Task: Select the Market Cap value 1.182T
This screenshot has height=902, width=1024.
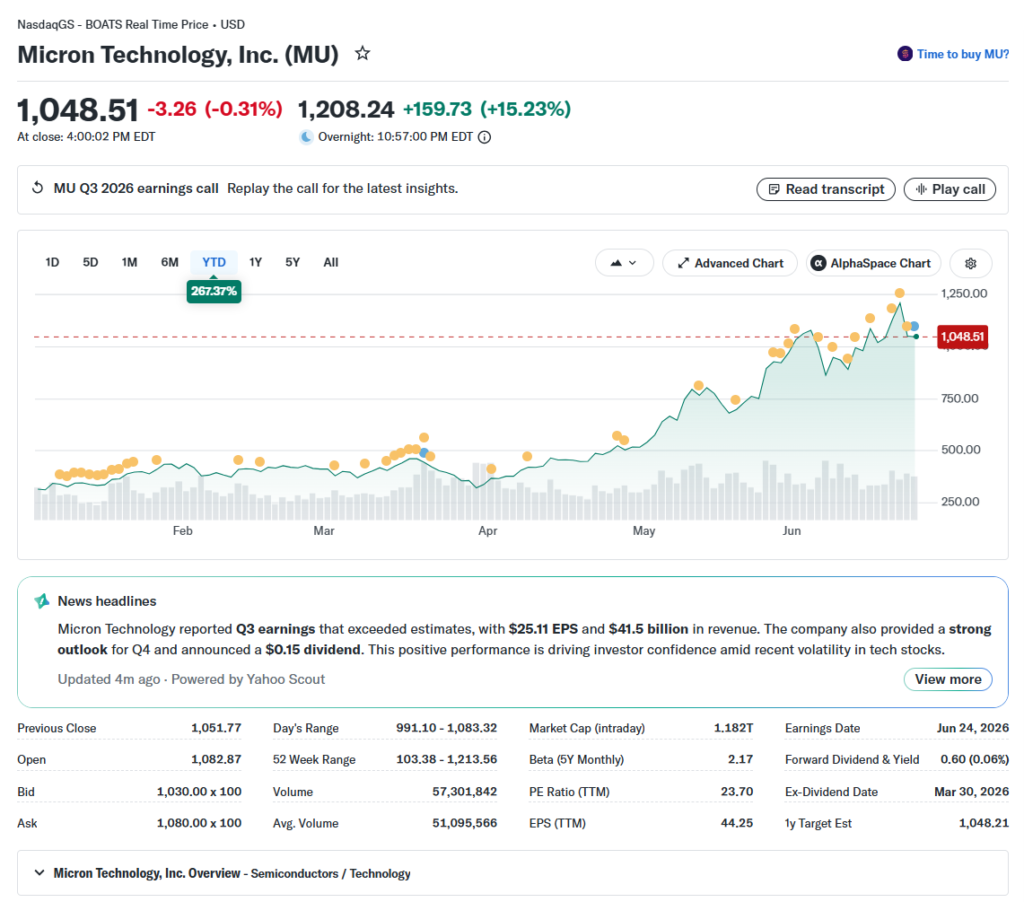Action: point(733,728)
